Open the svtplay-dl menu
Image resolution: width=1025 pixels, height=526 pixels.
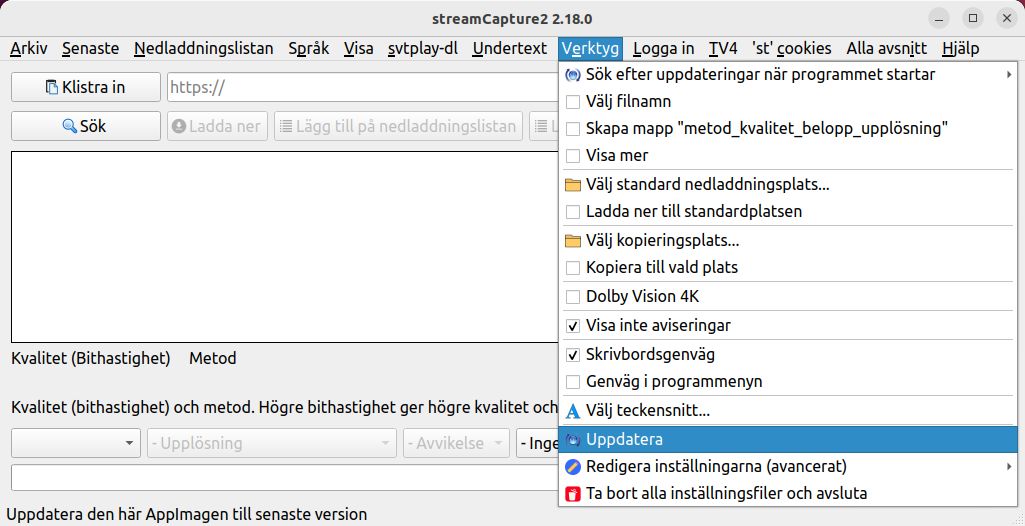(423, 48)
